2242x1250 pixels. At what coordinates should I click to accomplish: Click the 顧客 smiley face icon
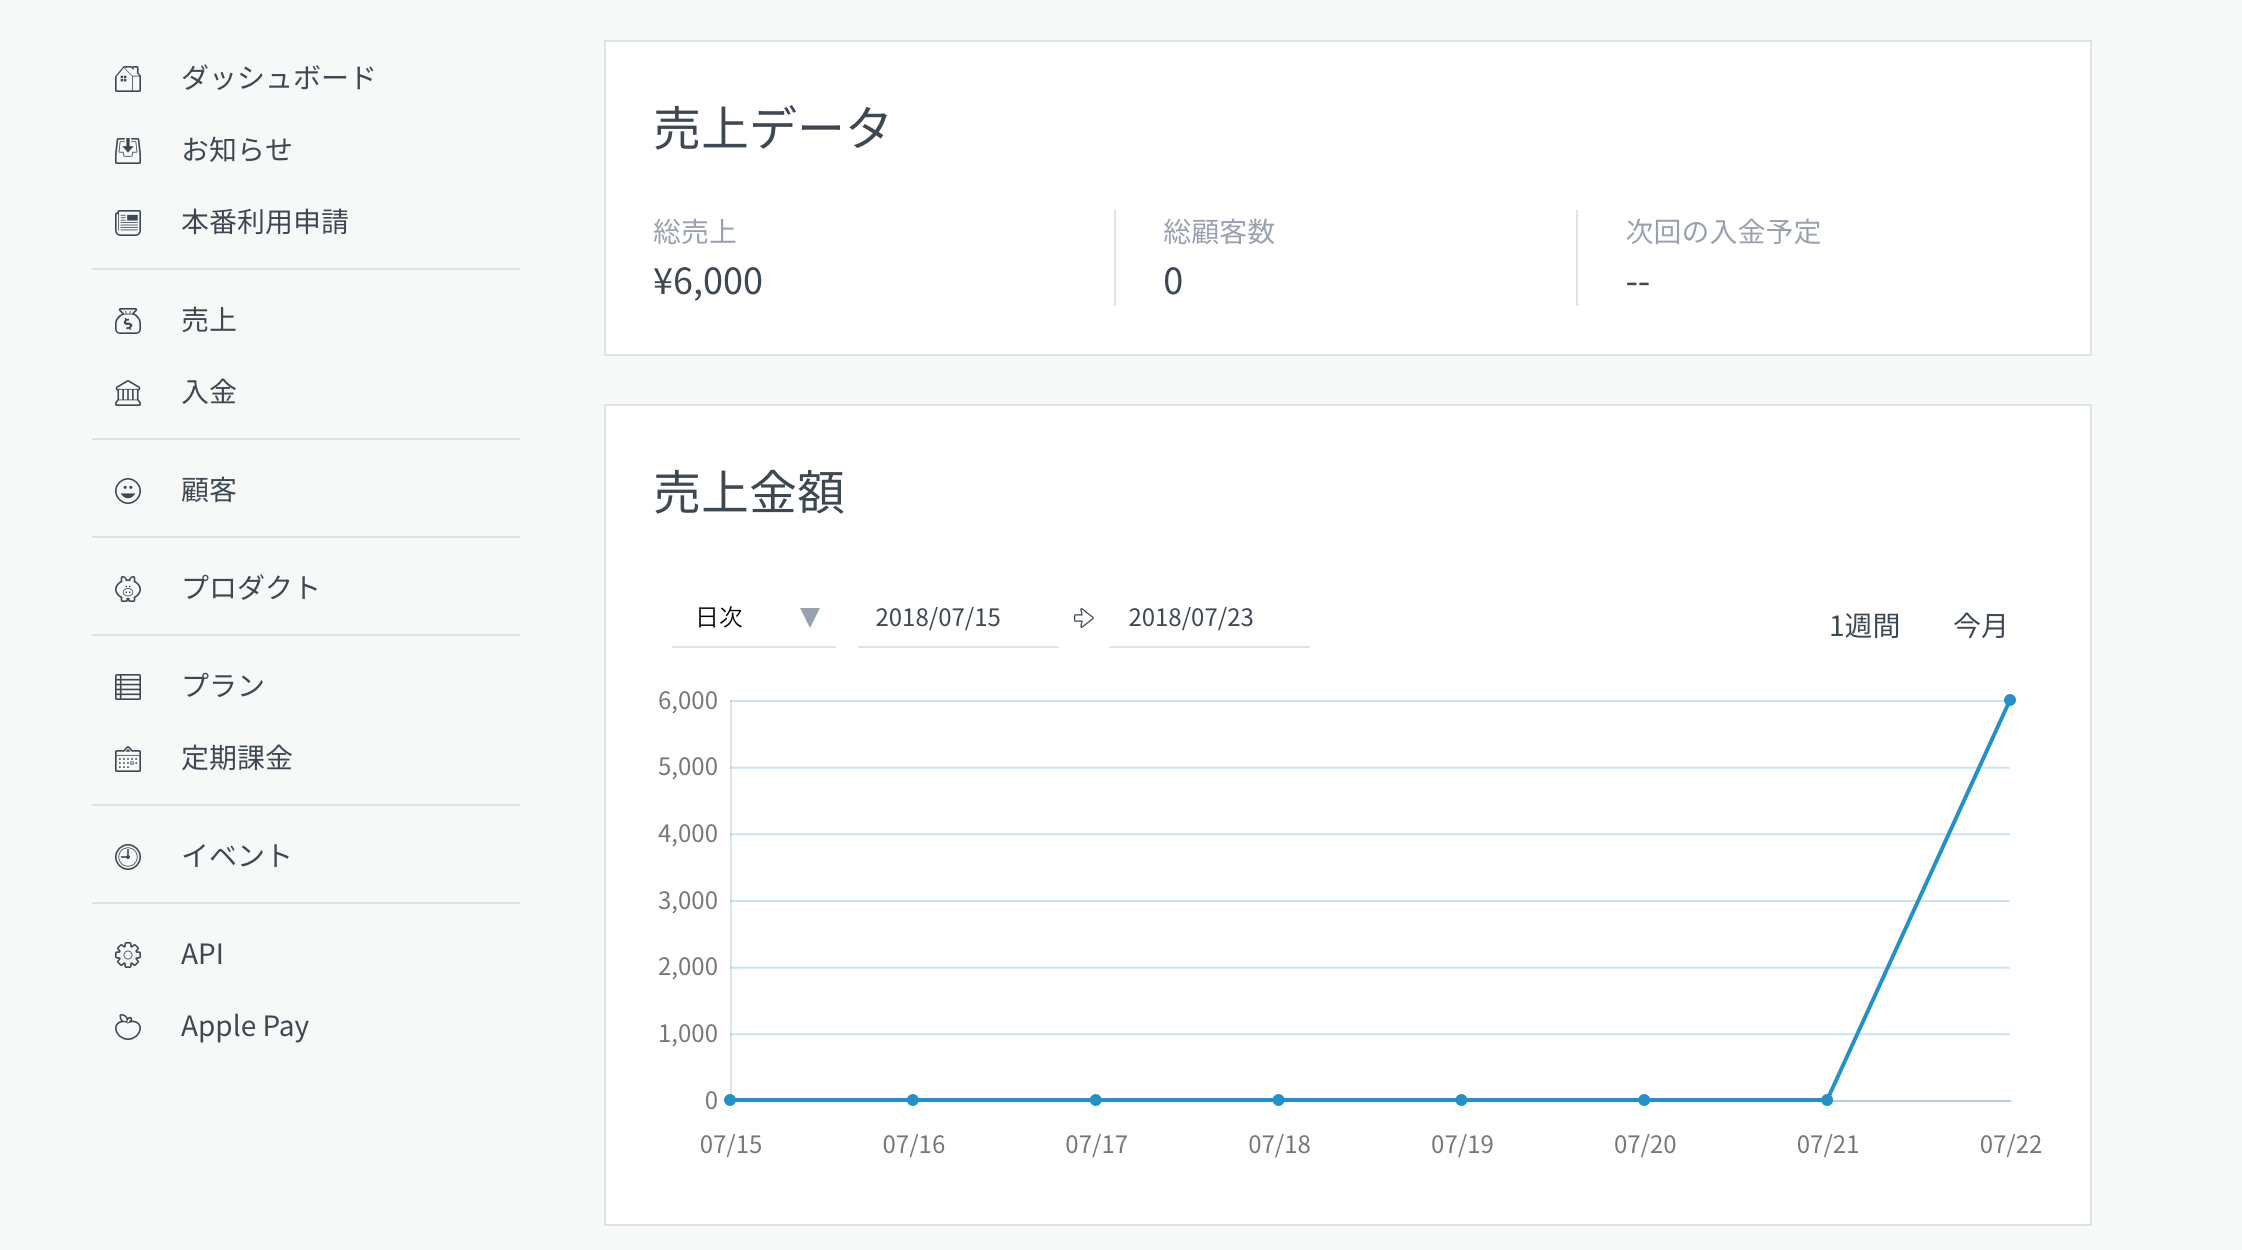[x=128, y=491]
